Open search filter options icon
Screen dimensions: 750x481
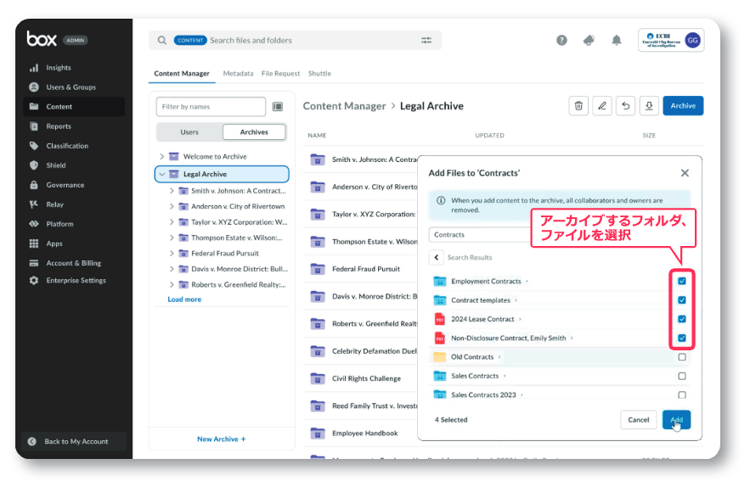click(x=427, y=41)
